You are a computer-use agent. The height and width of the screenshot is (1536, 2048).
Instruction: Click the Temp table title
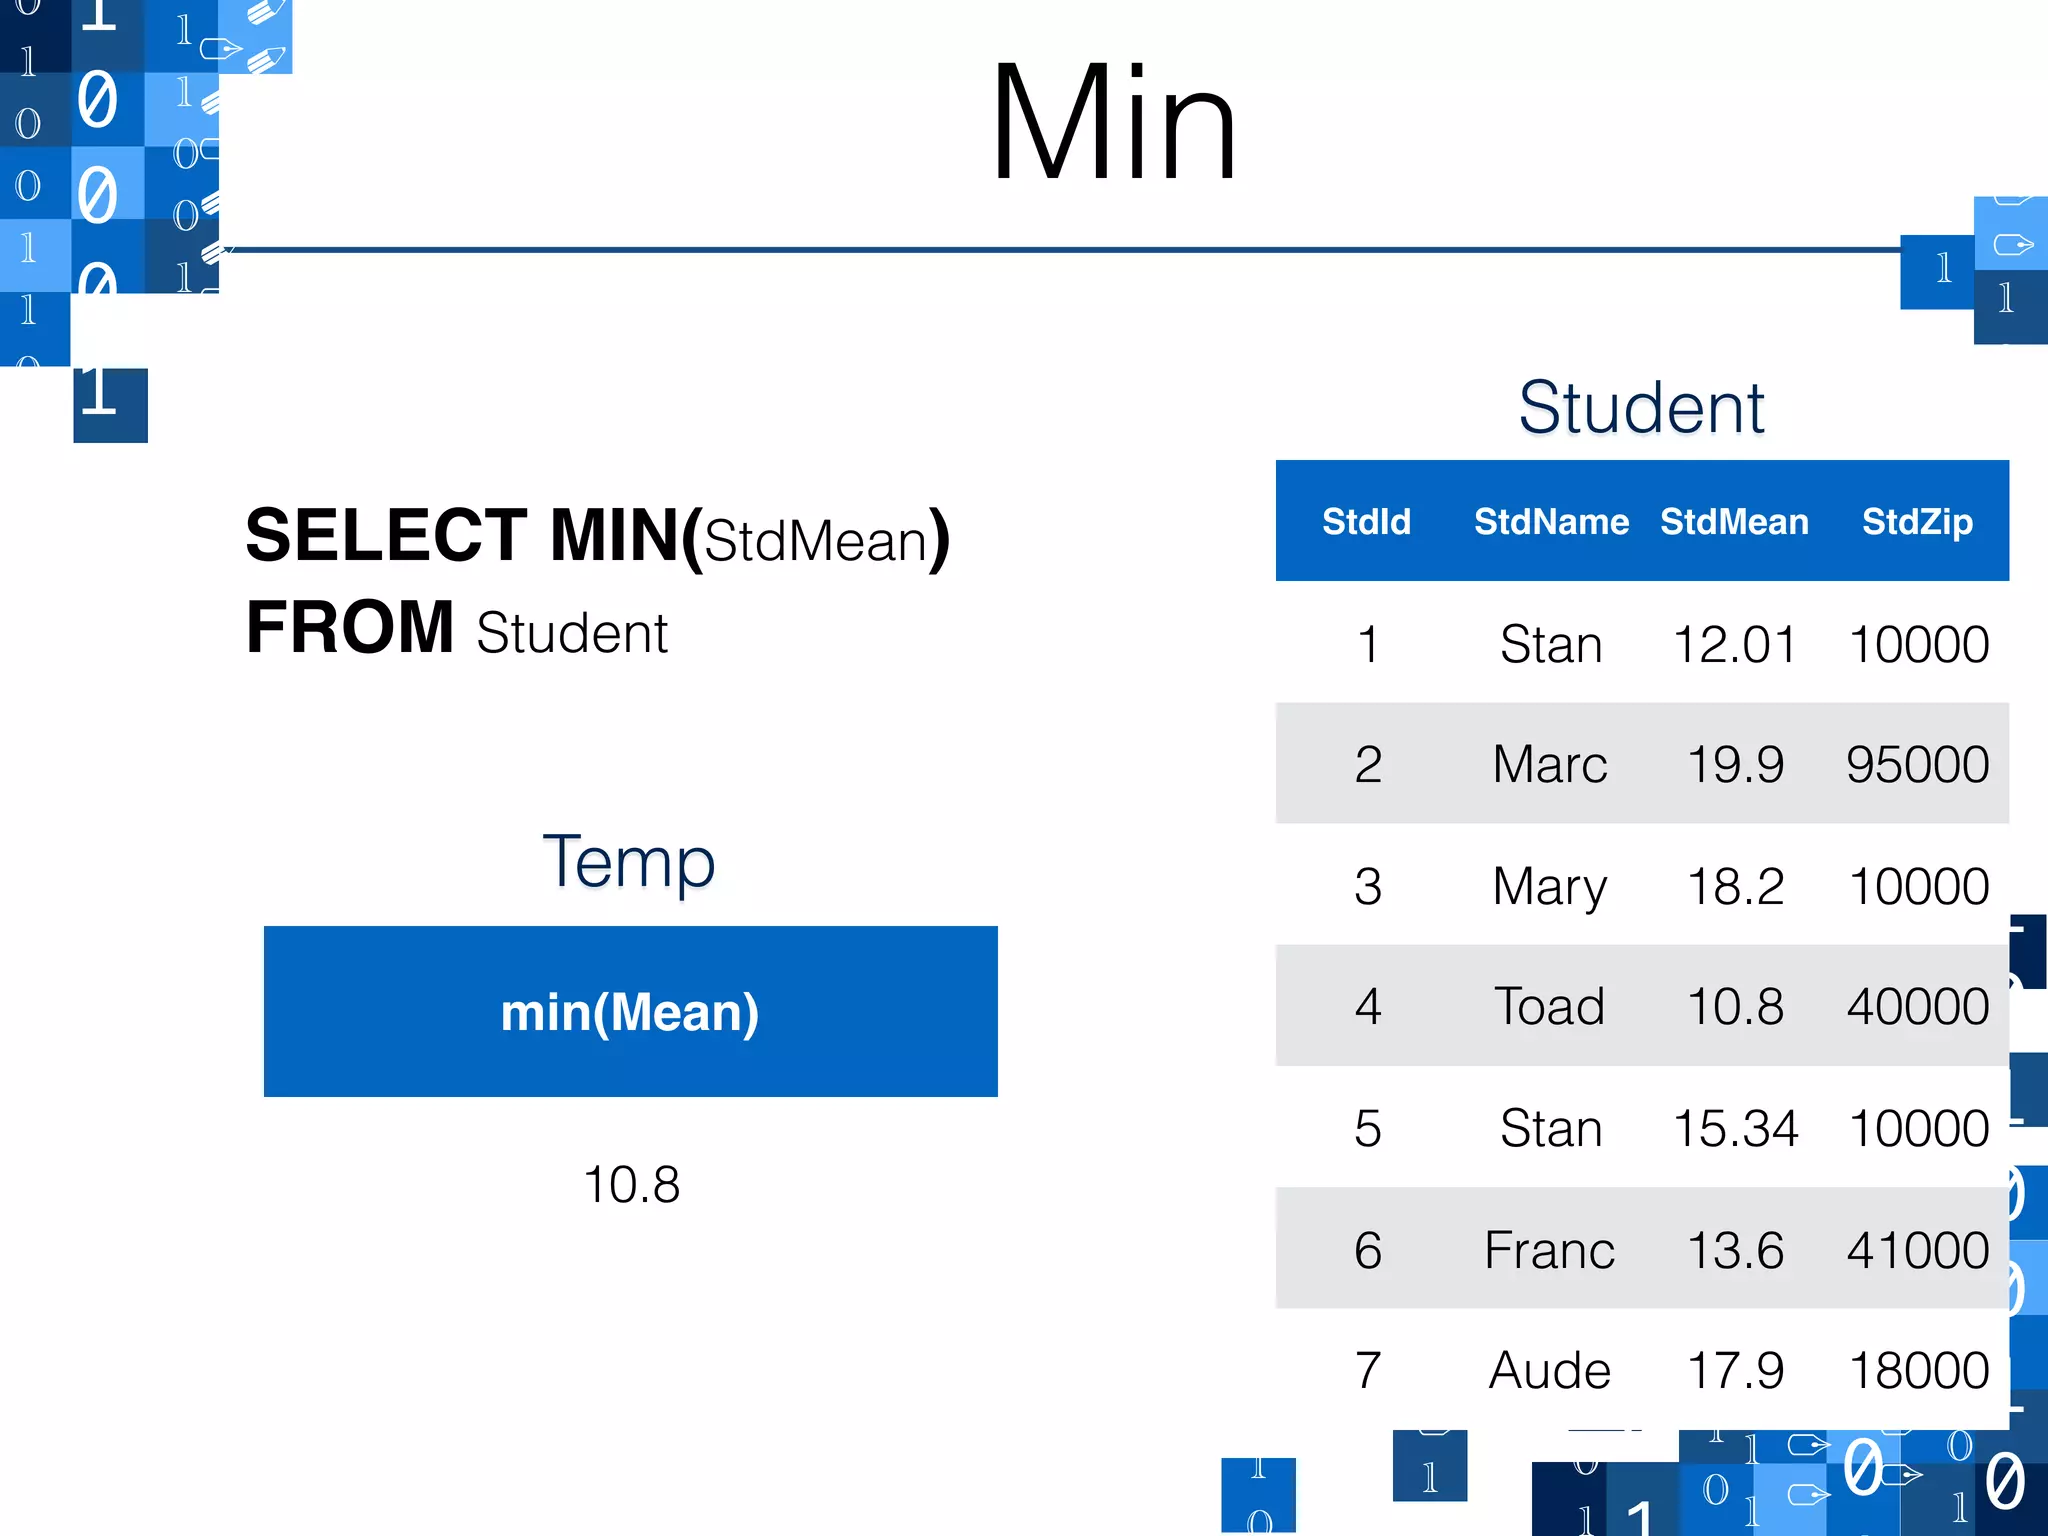(x=629, y=862)
